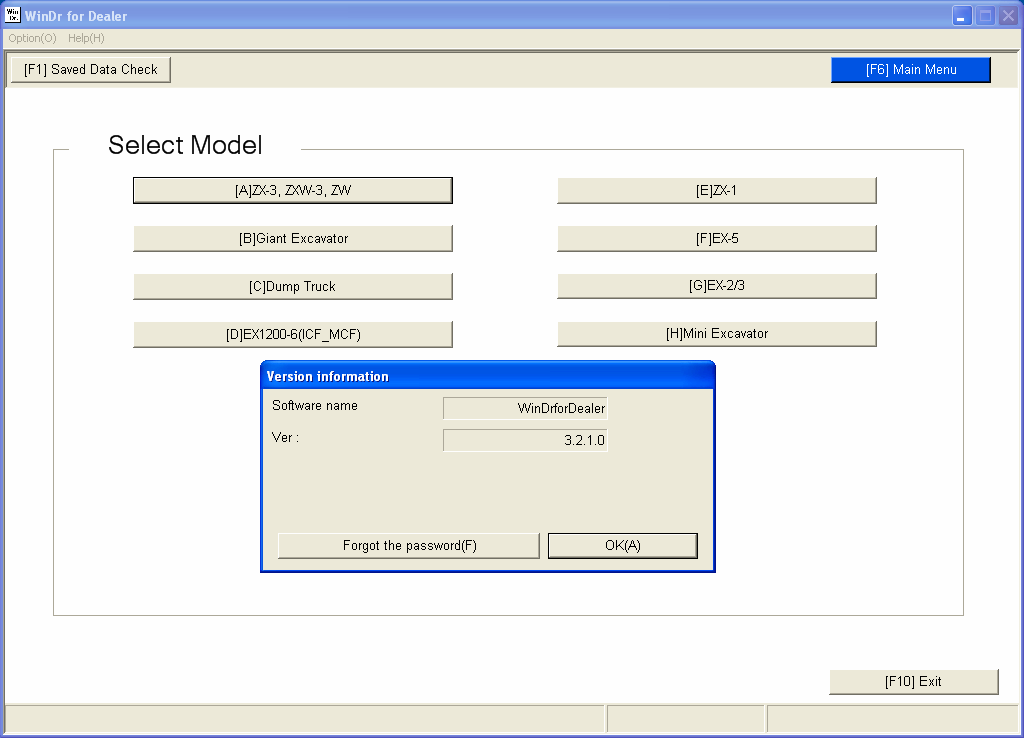This screenshot has width=1024, height=738.
Task: Pick the [H]Mini Excavator model
Action: (x=716, y=334)
